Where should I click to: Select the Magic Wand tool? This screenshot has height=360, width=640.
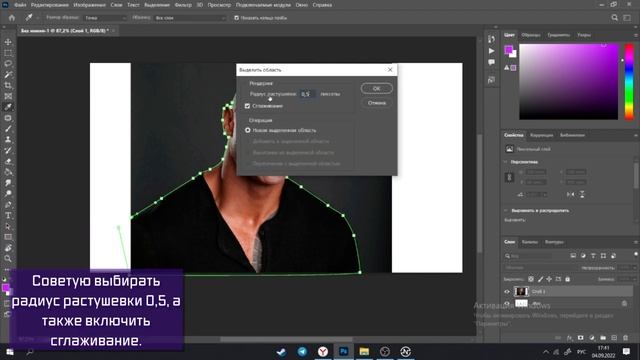pos(8,75)
